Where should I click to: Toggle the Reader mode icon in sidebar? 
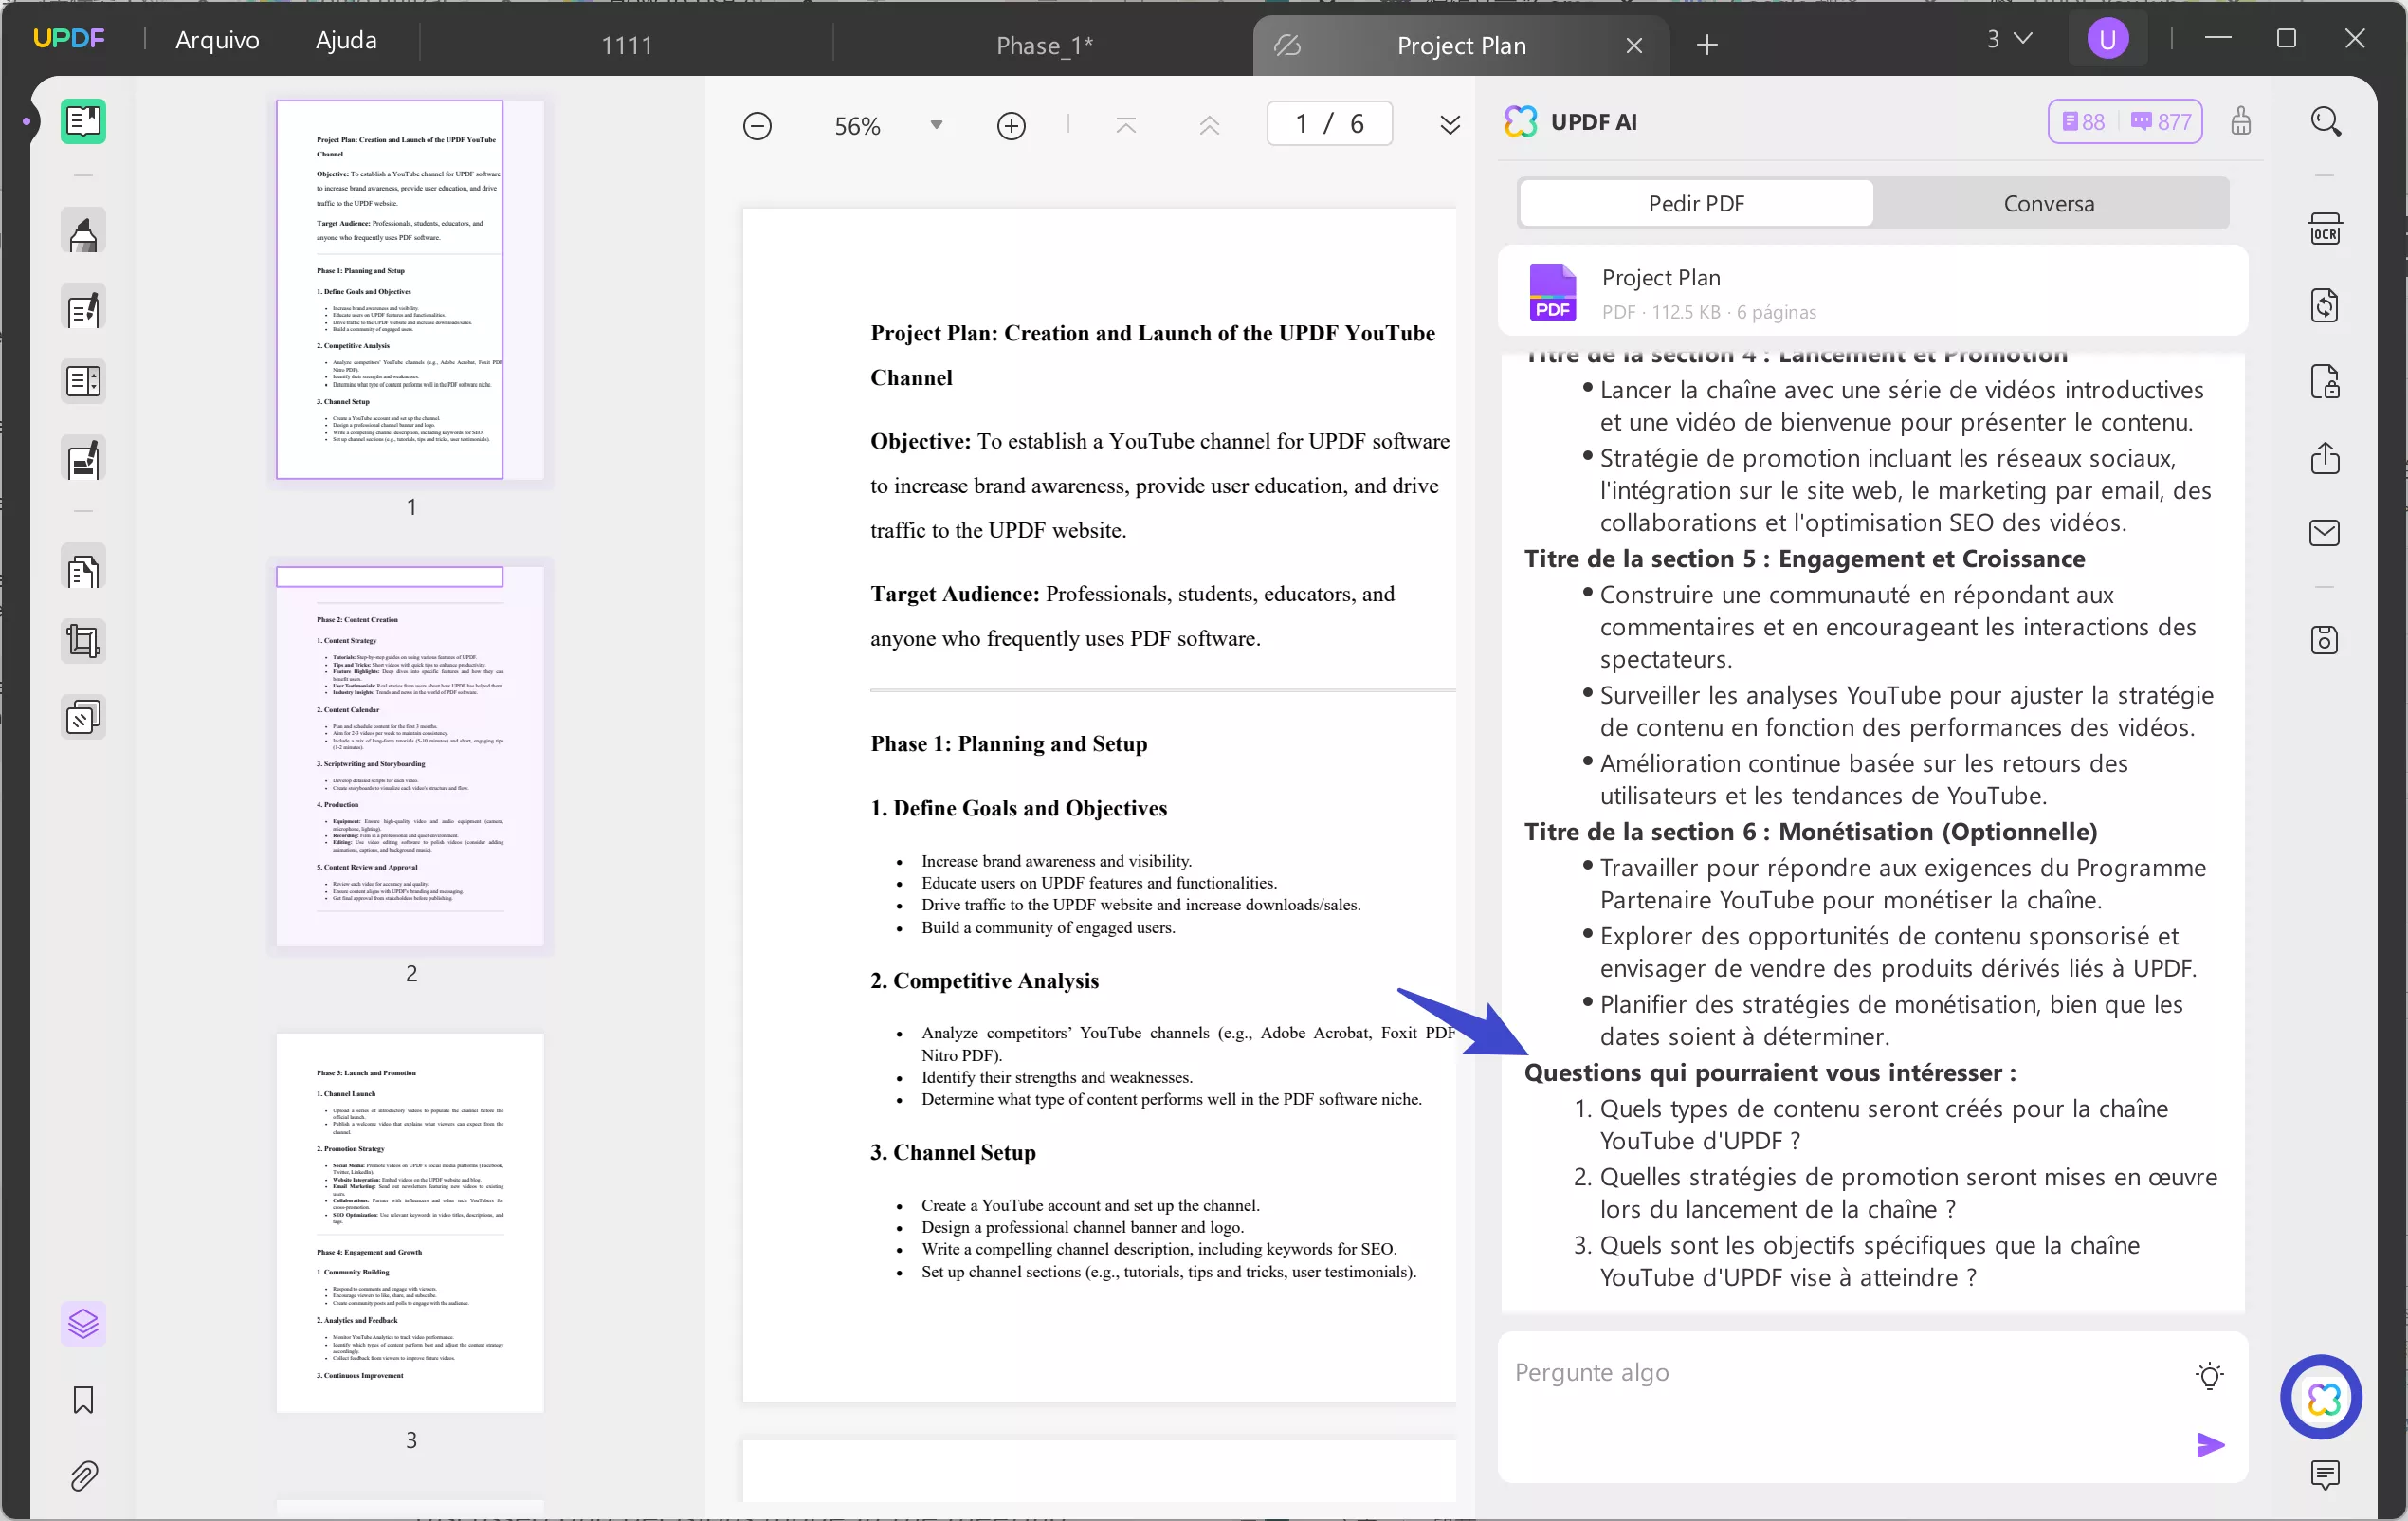pyautogui.click(x=83, y=122)
